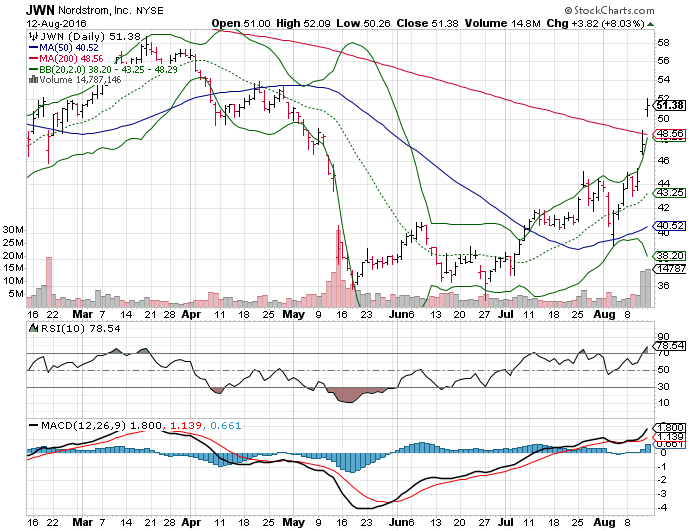Click the 90 level on RSI axis
This screenshot has height=531, width=692.
[663, 337]
